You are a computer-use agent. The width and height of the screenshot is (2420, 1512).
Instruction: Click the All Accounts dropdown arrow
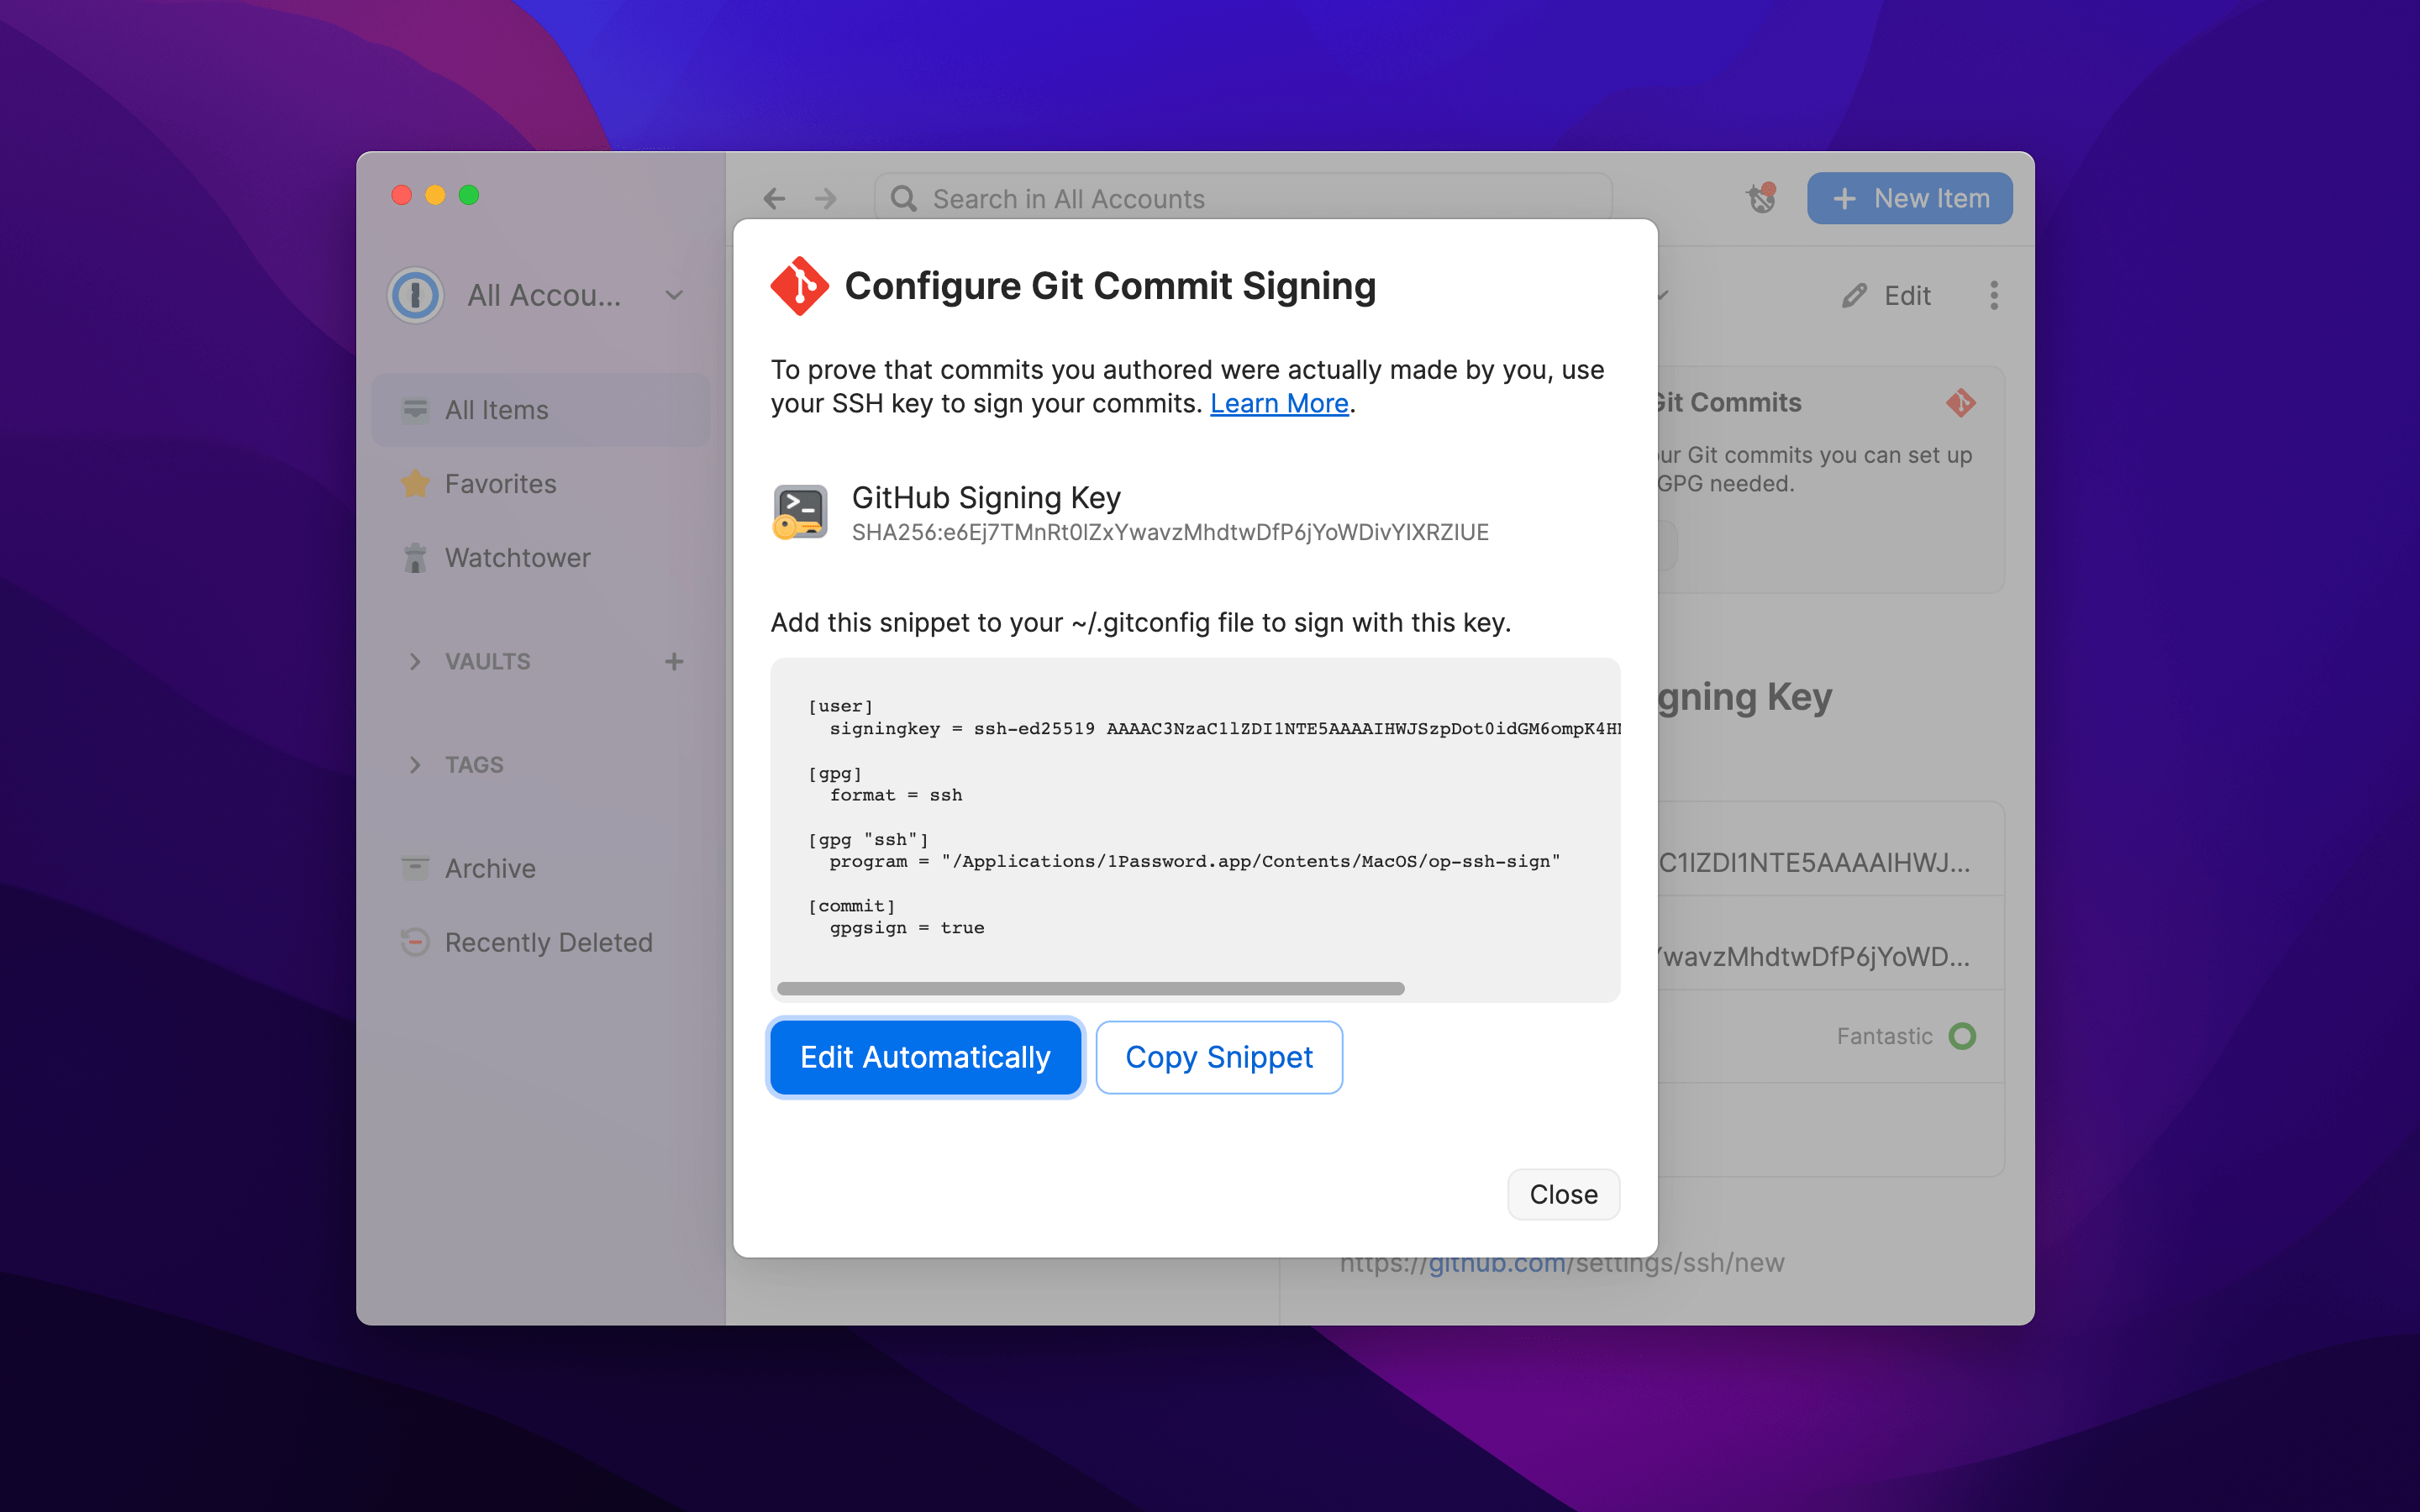point(687,294)
